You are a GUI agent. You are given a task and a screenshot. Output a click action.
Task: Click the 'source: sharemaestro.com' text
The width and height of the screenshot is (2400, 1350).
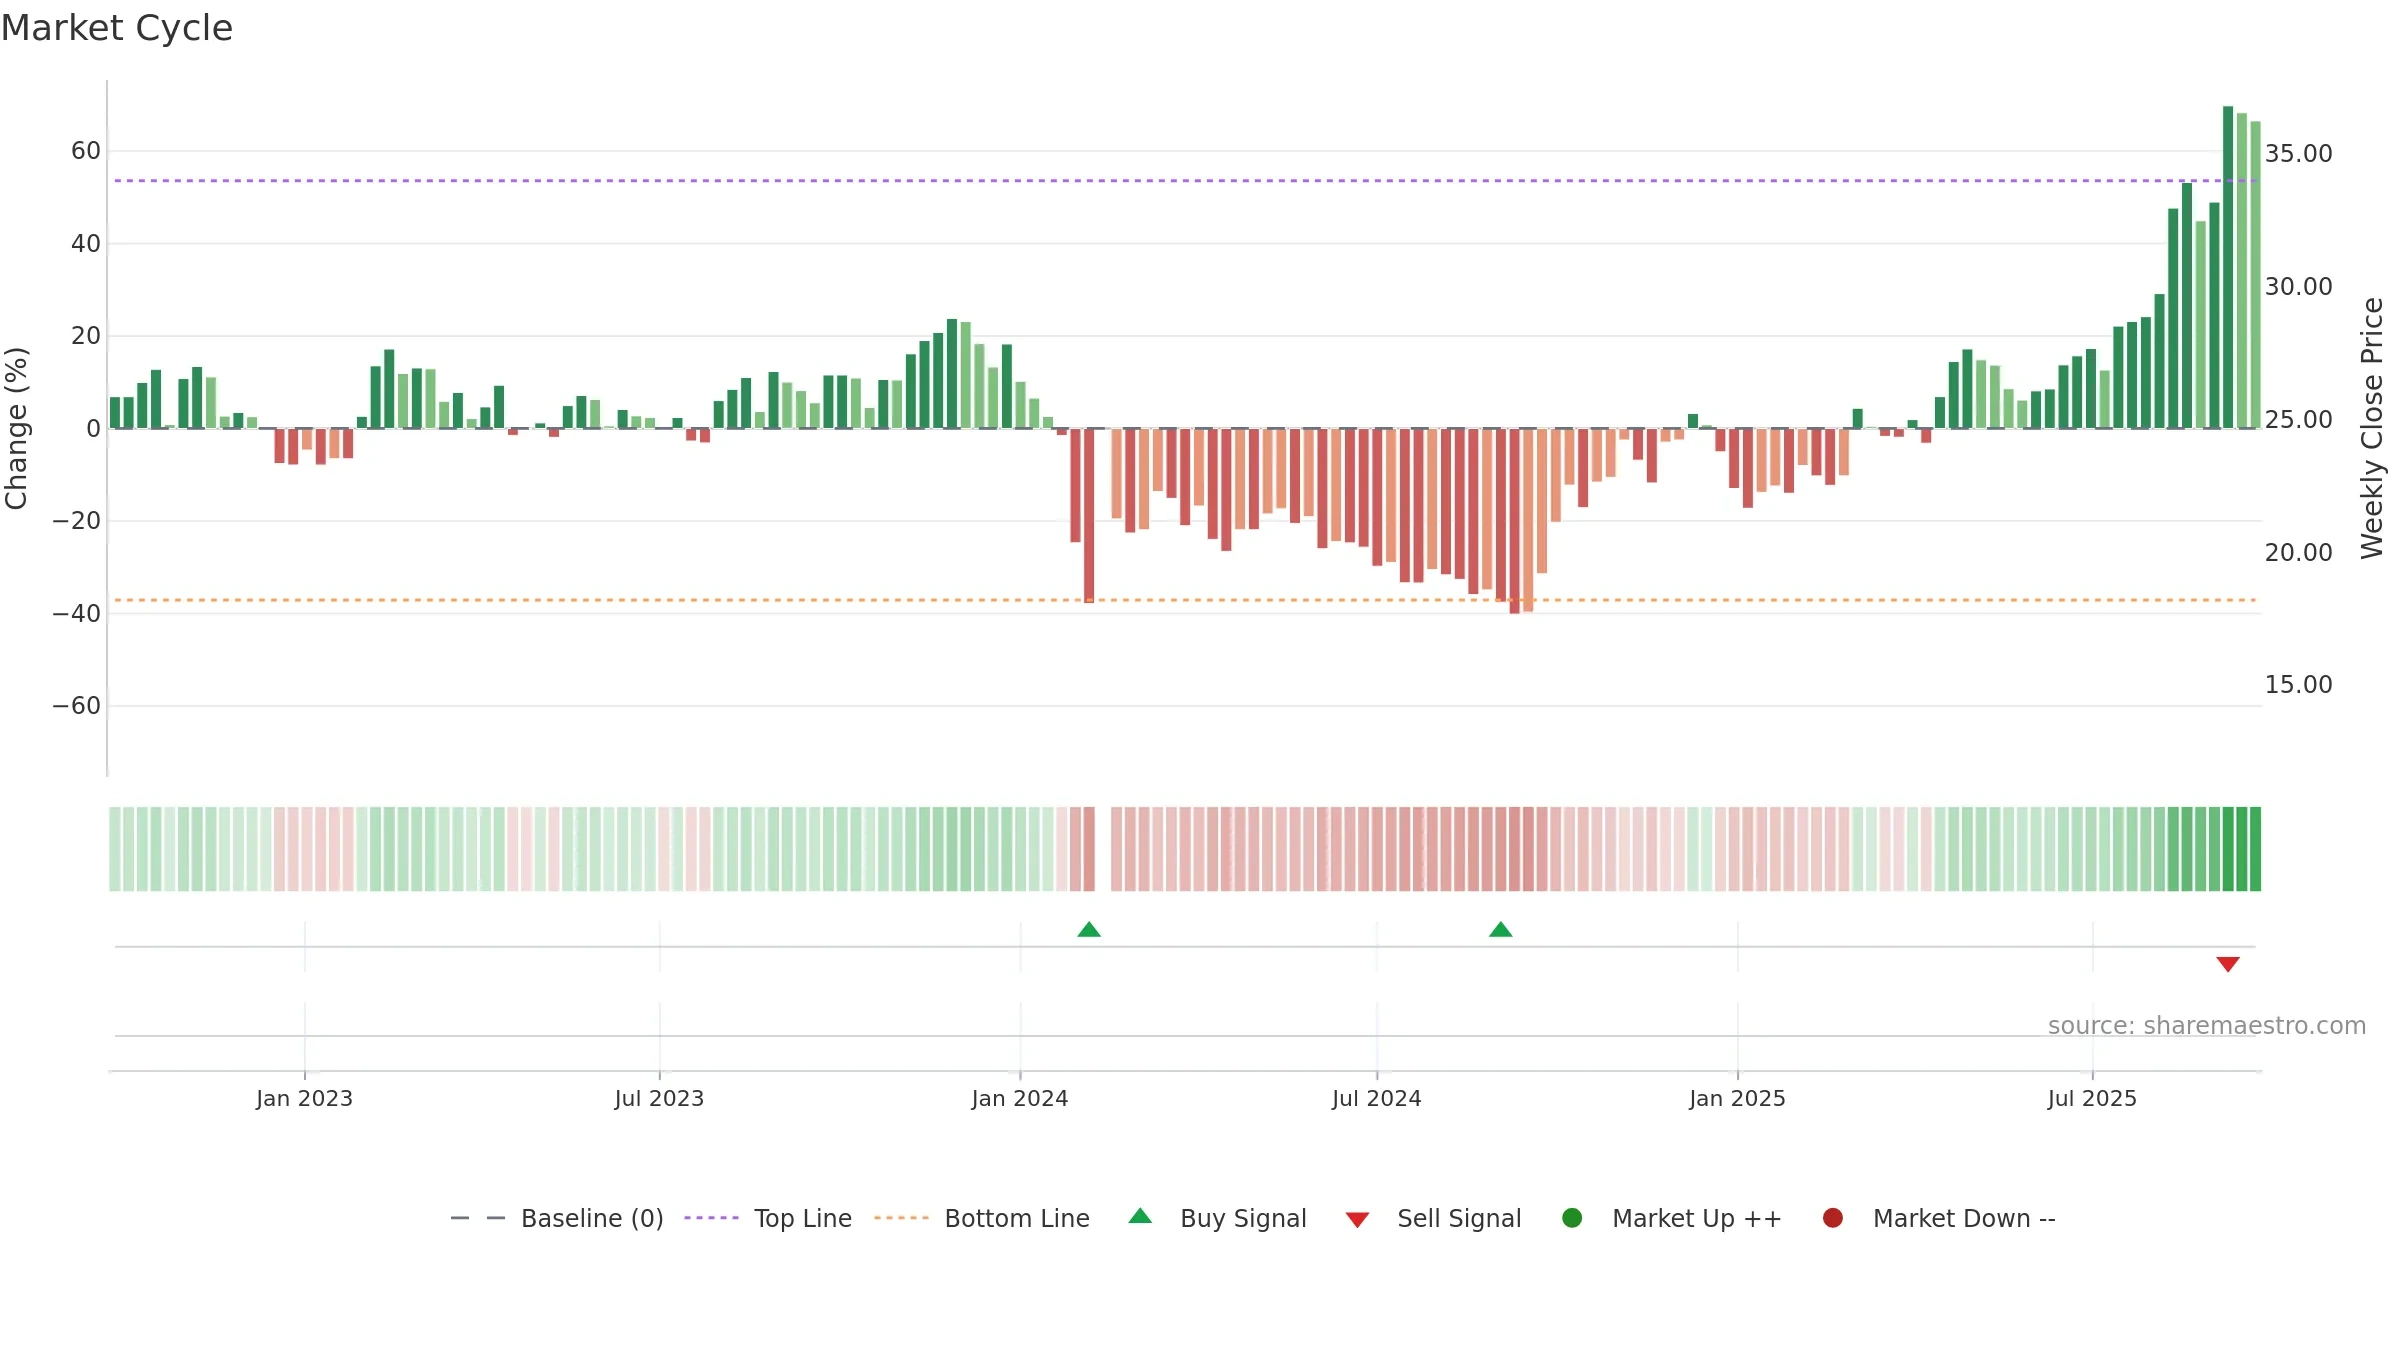(2207, 1026)
